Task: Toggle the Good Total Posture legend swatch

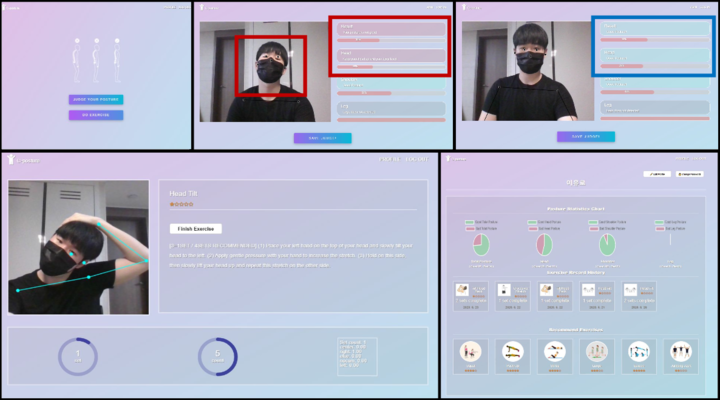Action: click(x=469, y=222)
